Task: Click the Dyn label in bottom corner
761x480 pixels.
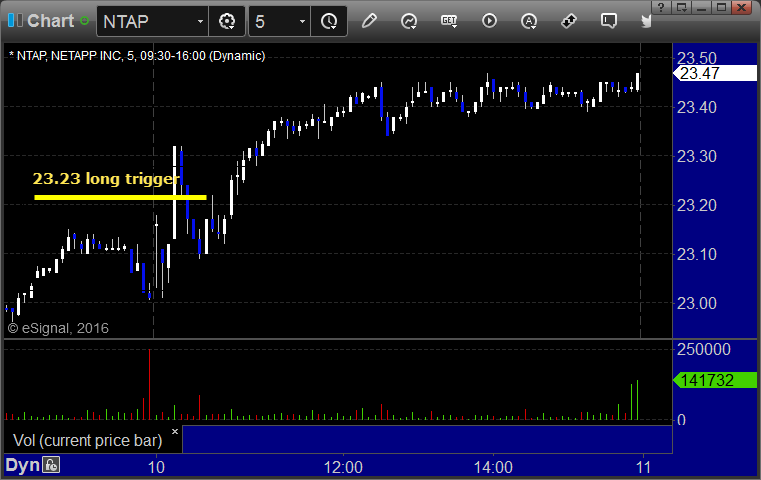Action: point(22,465)
